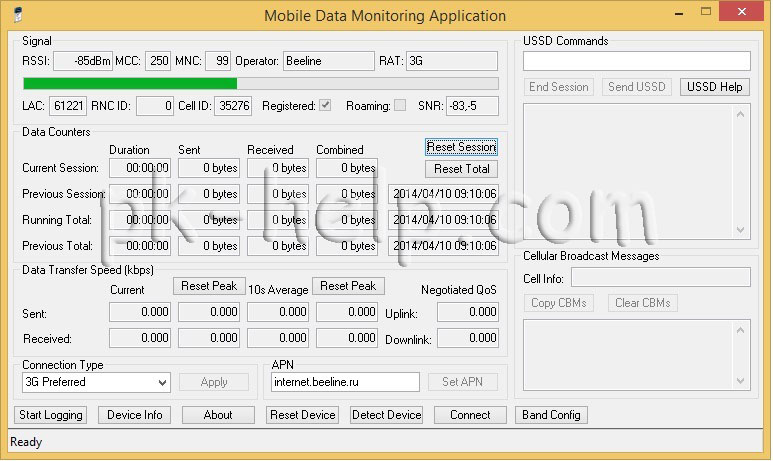Click the Detect Device button
The width and height of the screenshot is (773, 461).
point(386,415)
